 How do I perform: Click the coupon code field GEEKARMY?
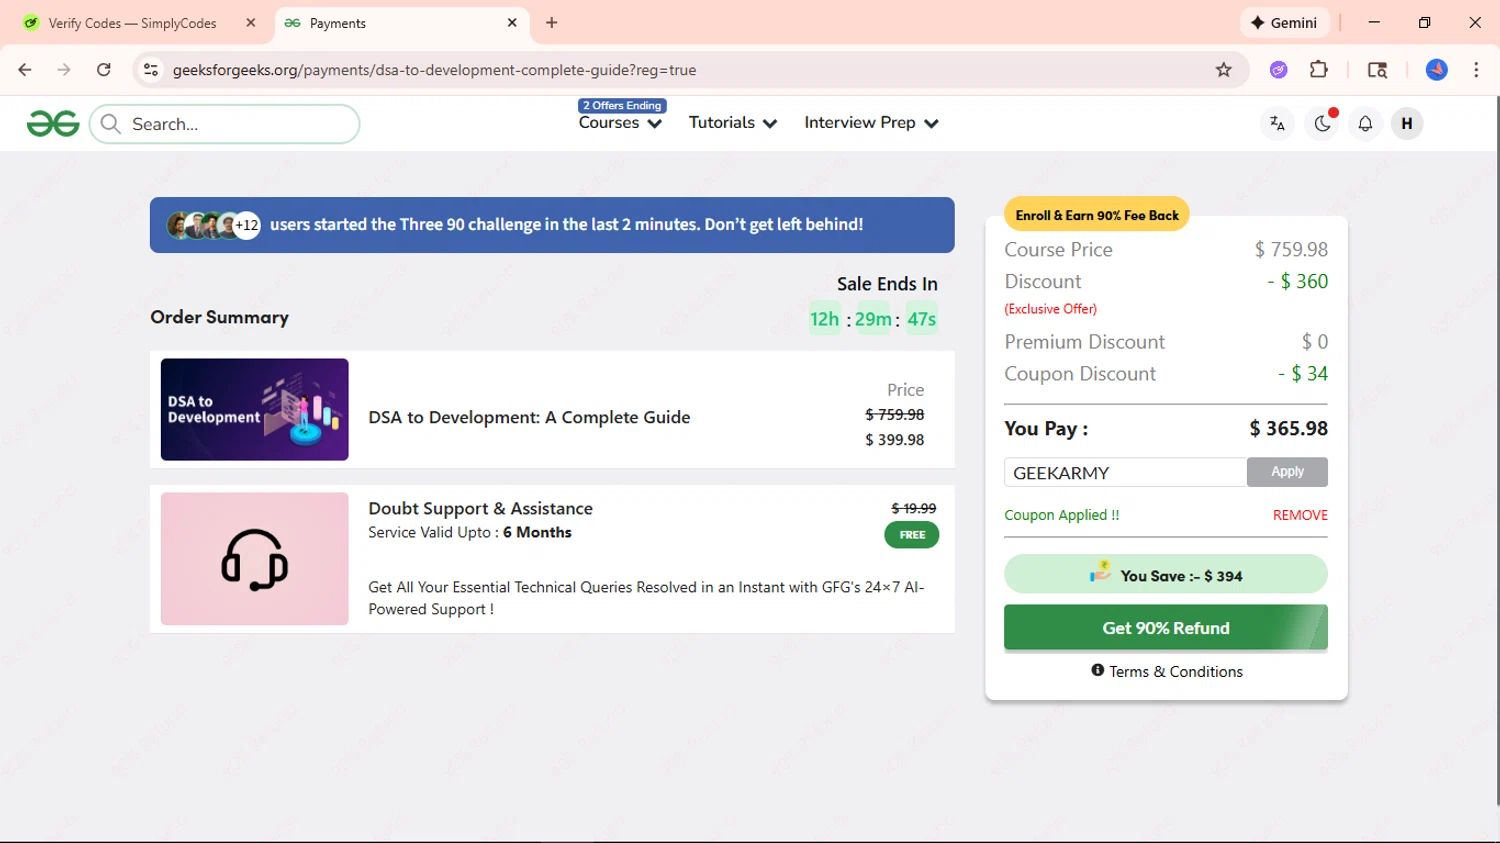click(1125, 472)
